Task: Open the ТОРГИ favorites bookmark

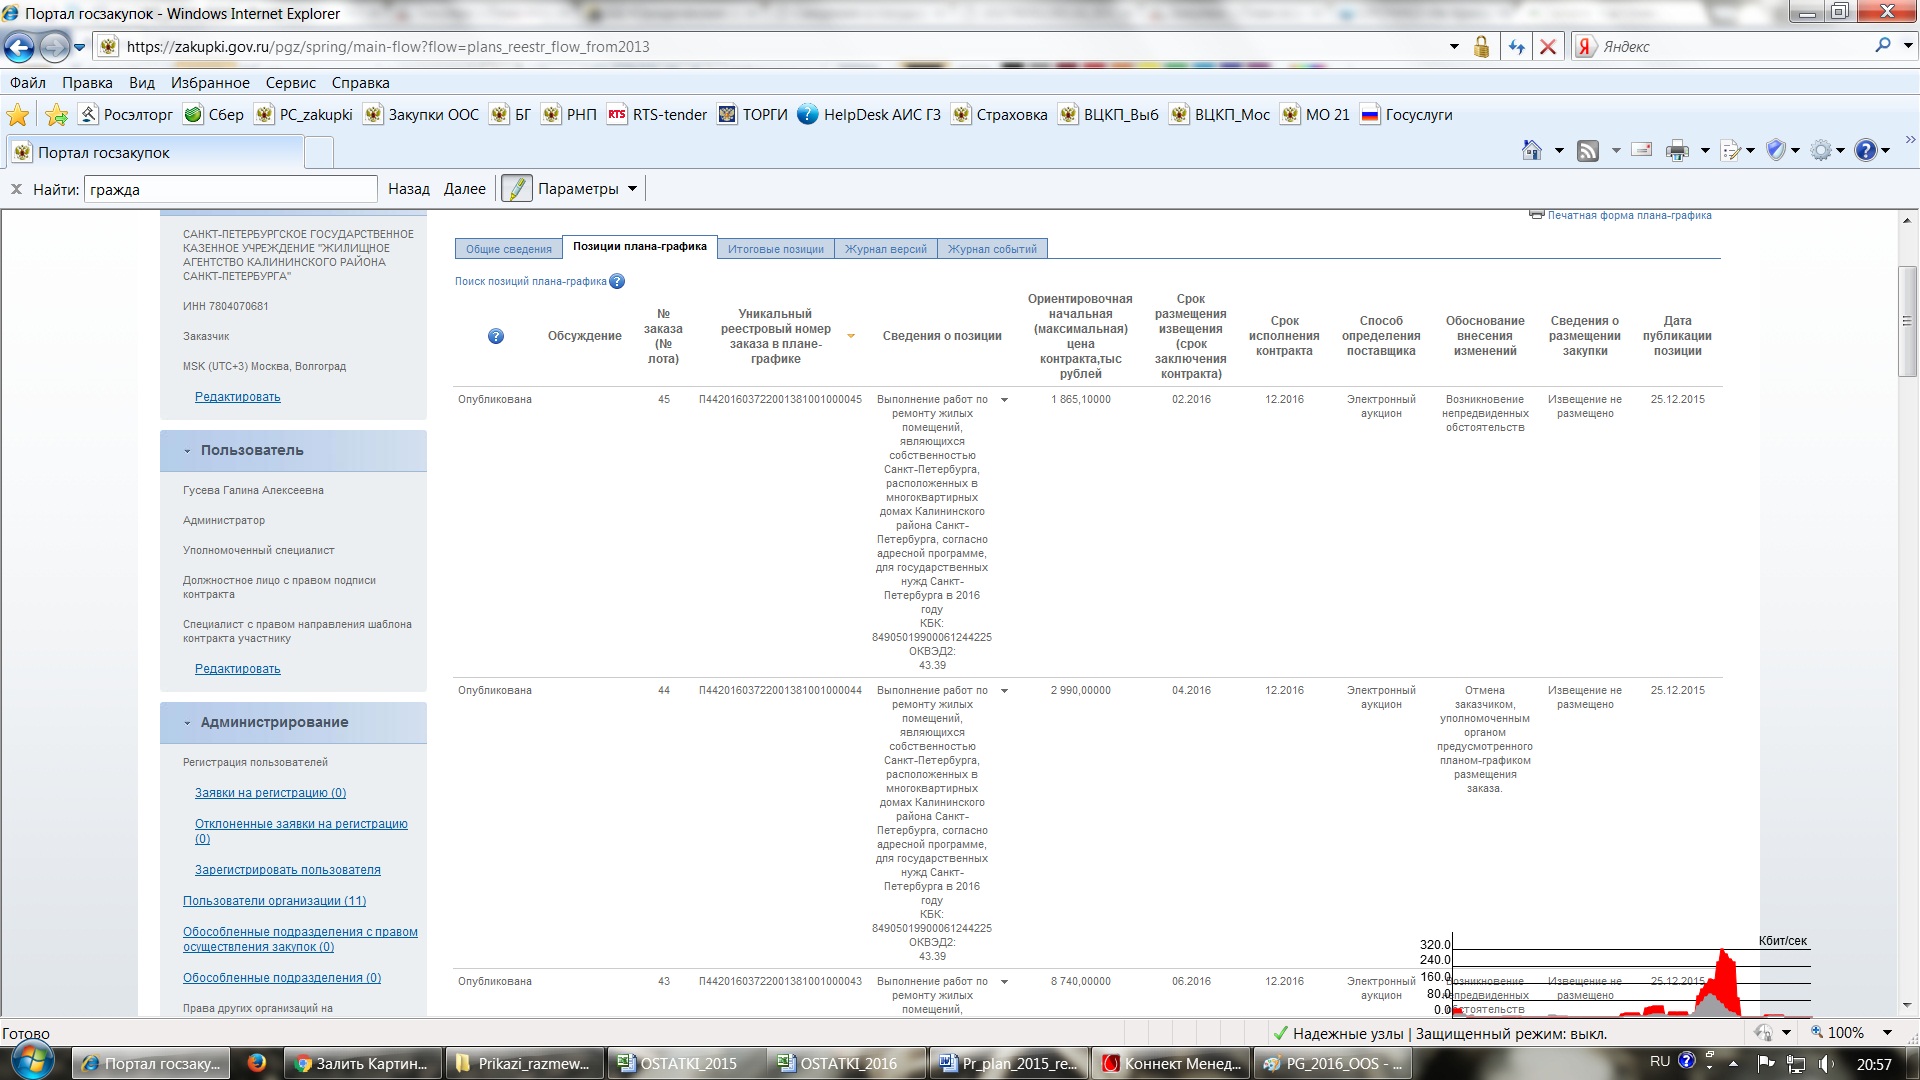Action: [x=753, y=115]
